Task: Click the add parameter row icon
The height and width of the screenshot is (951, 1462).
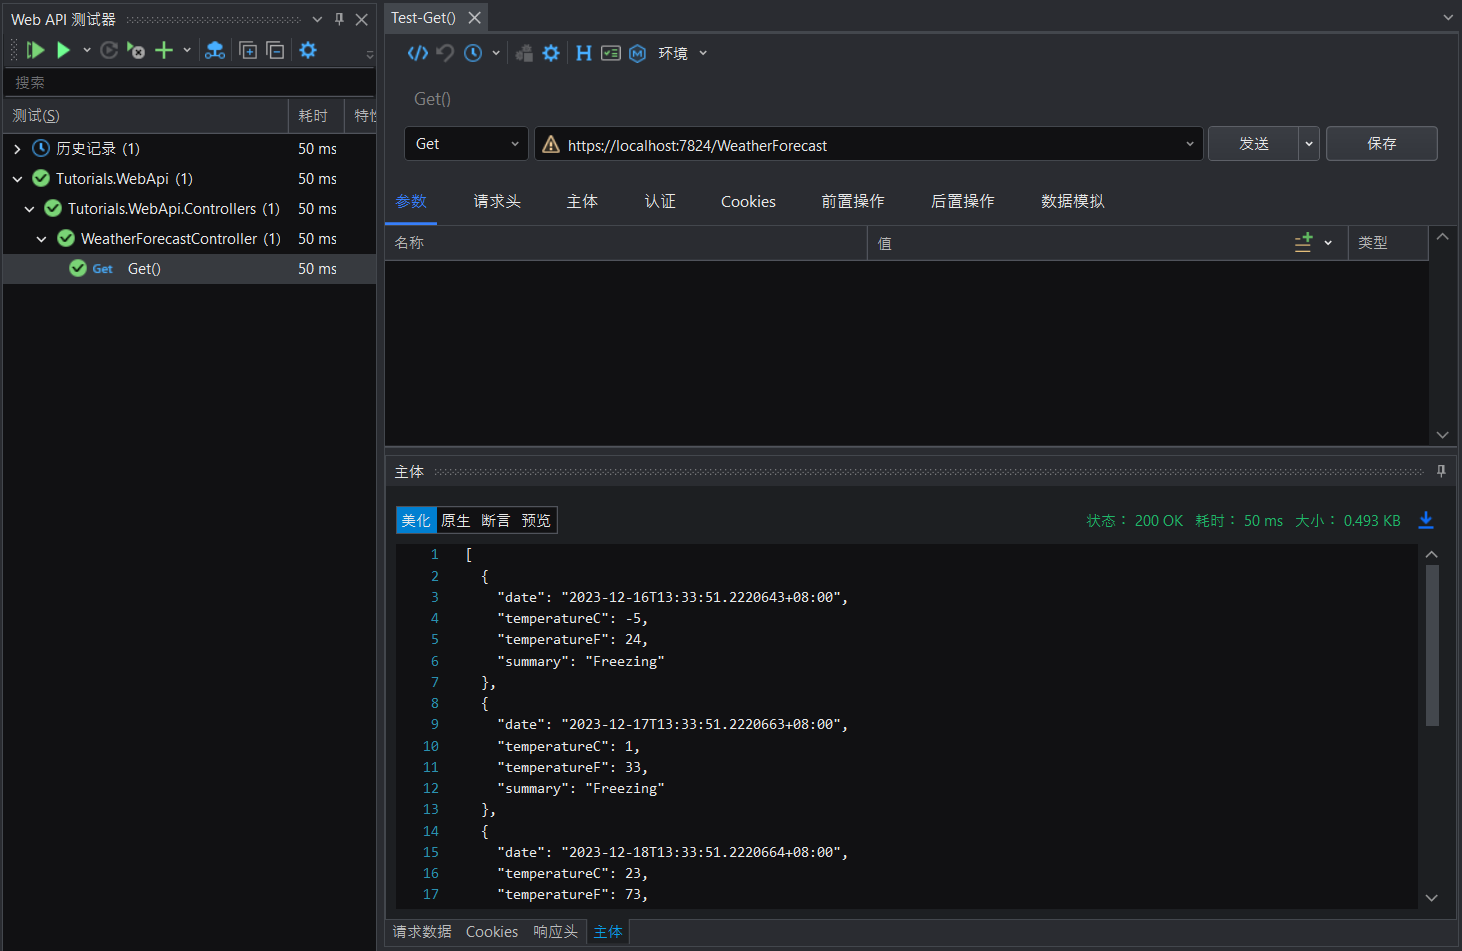Action: point(1303,242)
